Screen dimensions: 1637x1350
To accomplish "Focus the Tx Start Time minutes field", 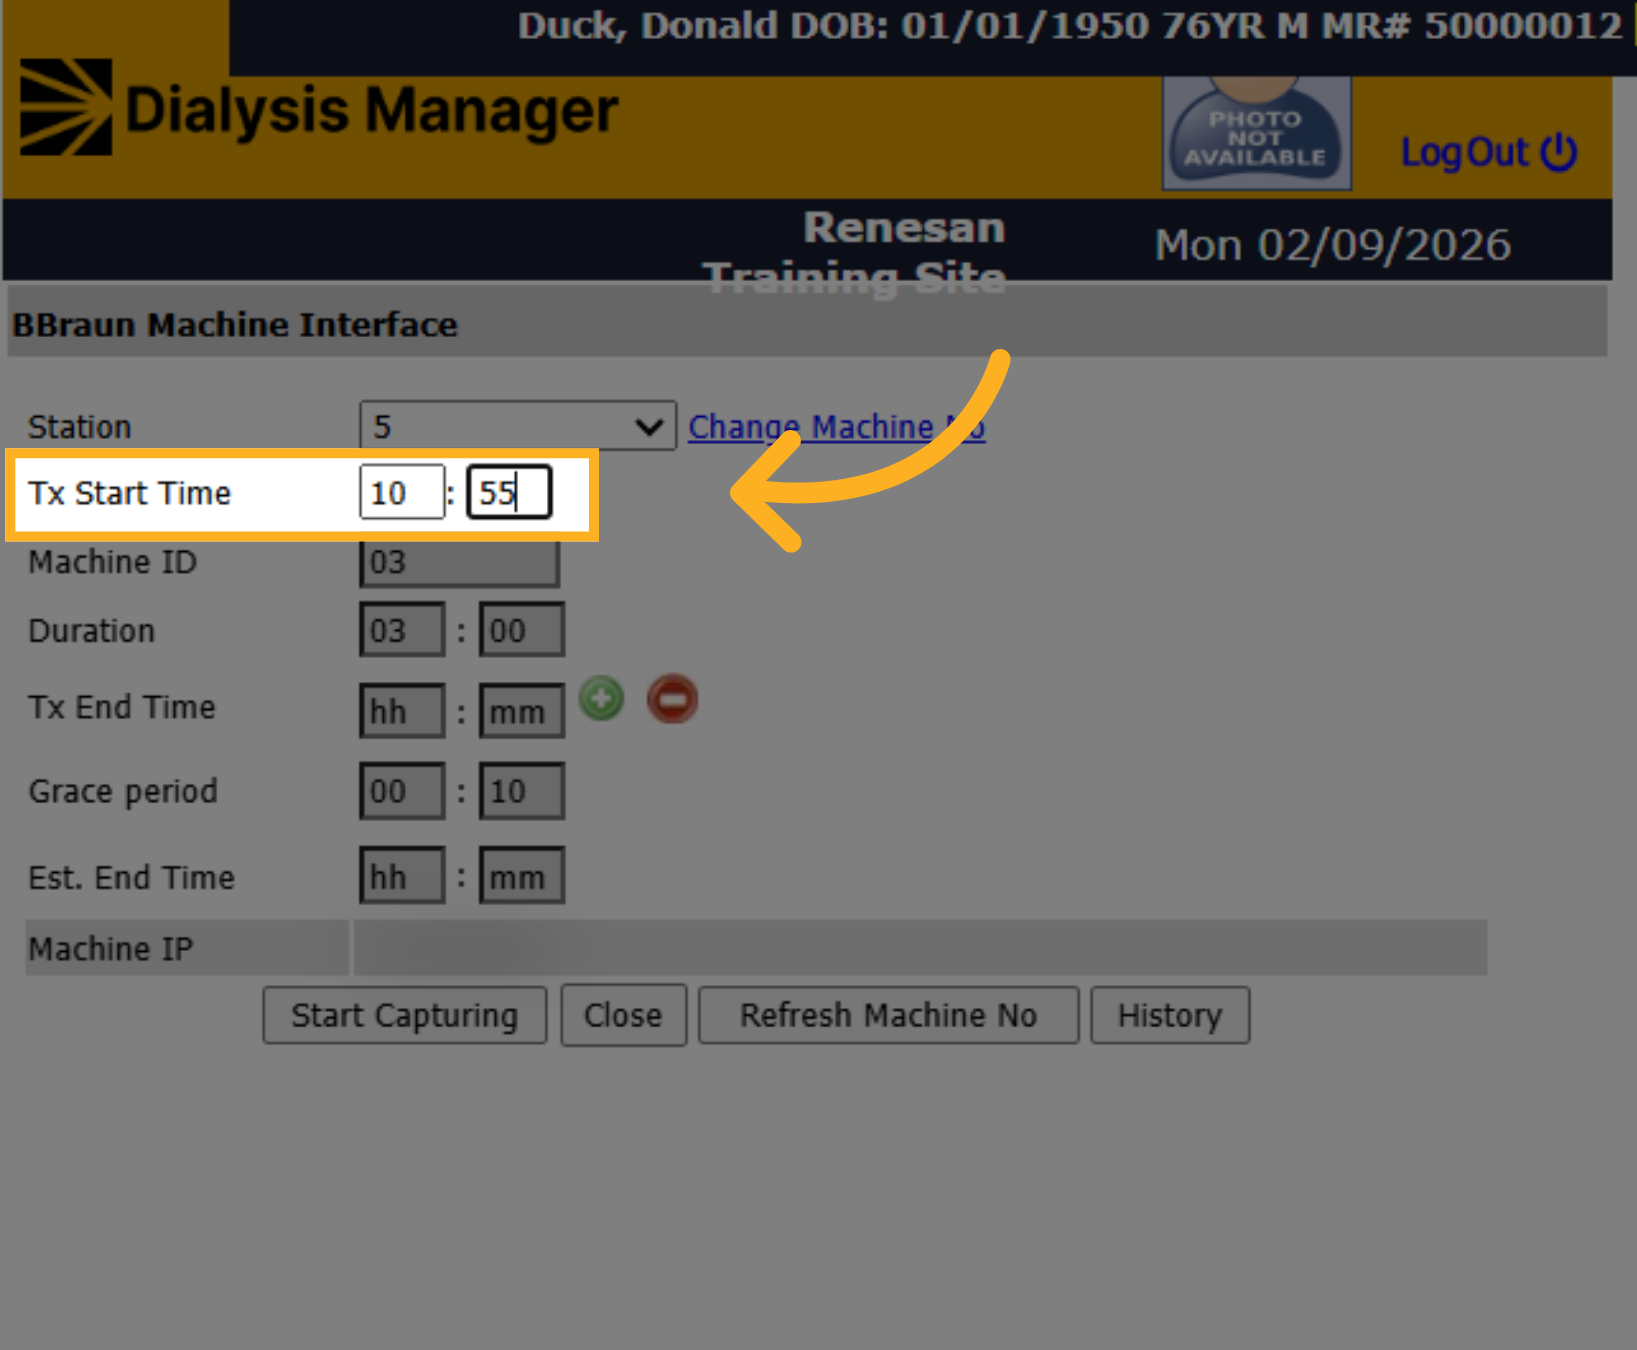I will coord(509,492).
